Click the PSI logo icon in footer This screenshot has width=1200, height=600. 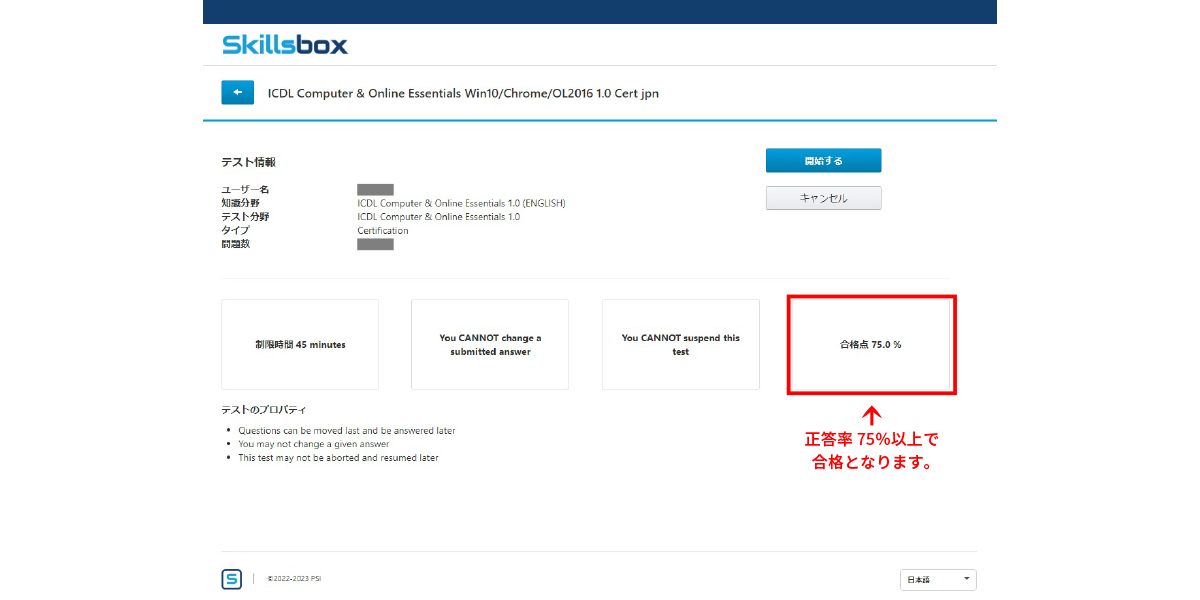tap(231, 579)
